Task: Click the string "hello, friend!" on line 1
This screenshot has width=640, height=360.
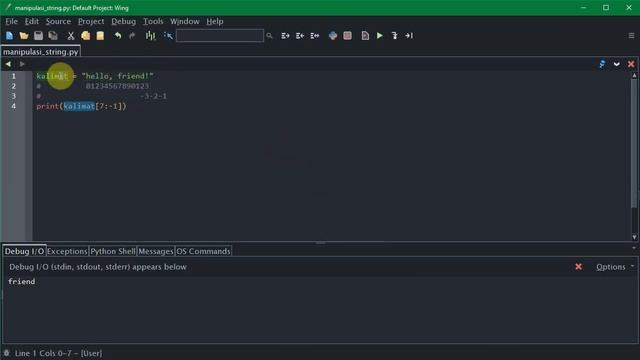Action: point(118,76)
